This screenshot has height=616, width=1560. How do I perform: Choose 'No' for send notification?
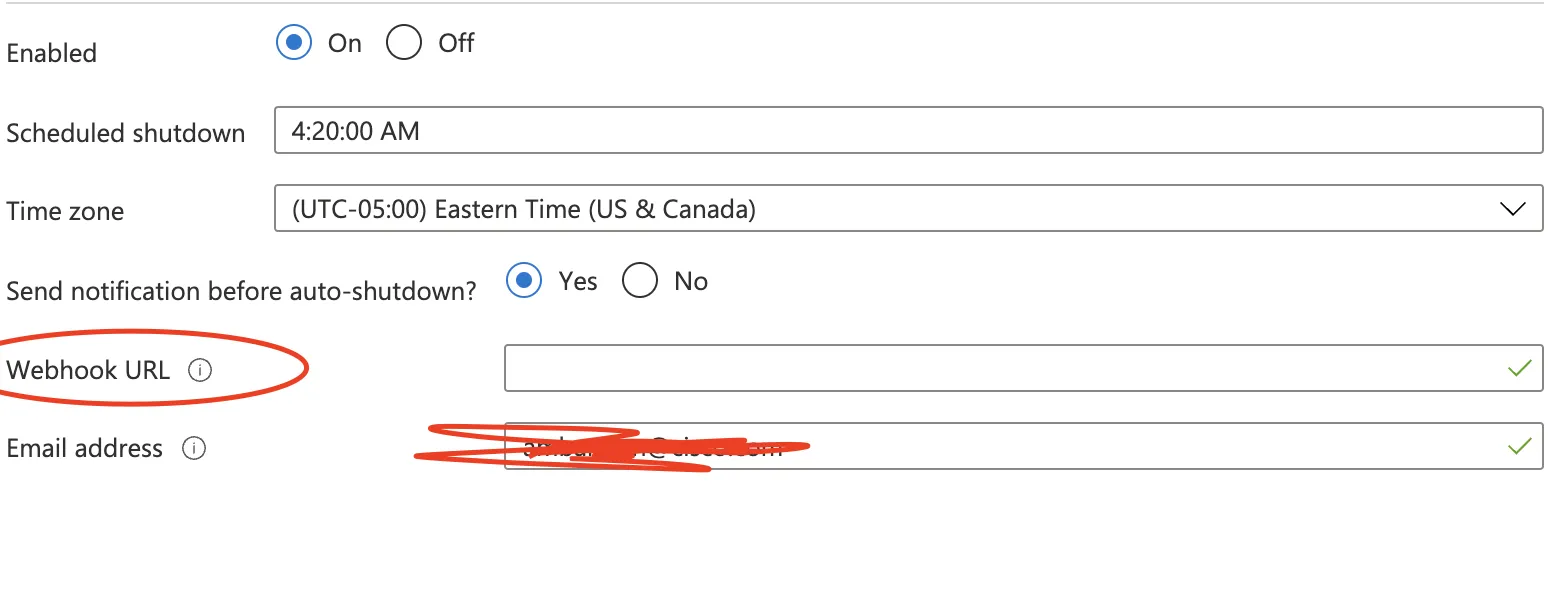[x=640, y=281]
